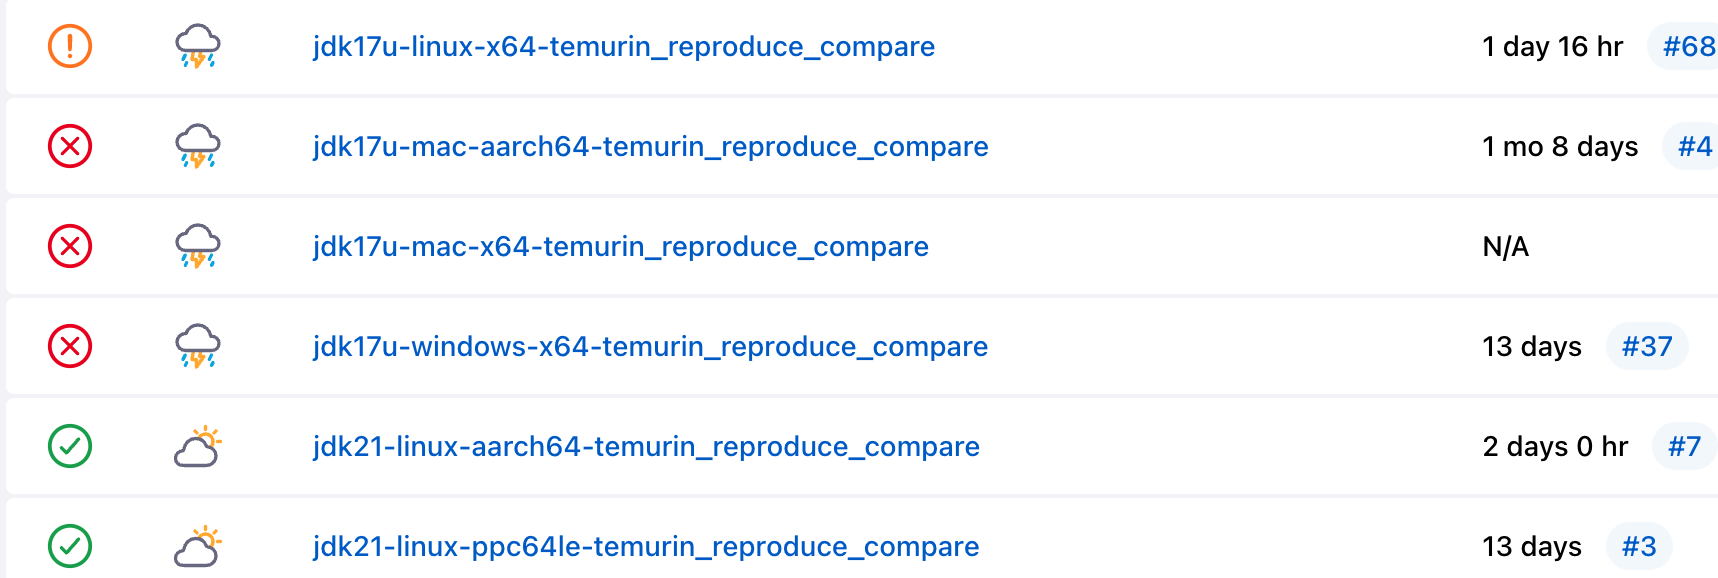Open jdk21-linux-ppc64le-temurin_reproduce_compare job
The image size is (1718, 578).
coord(646,546)
